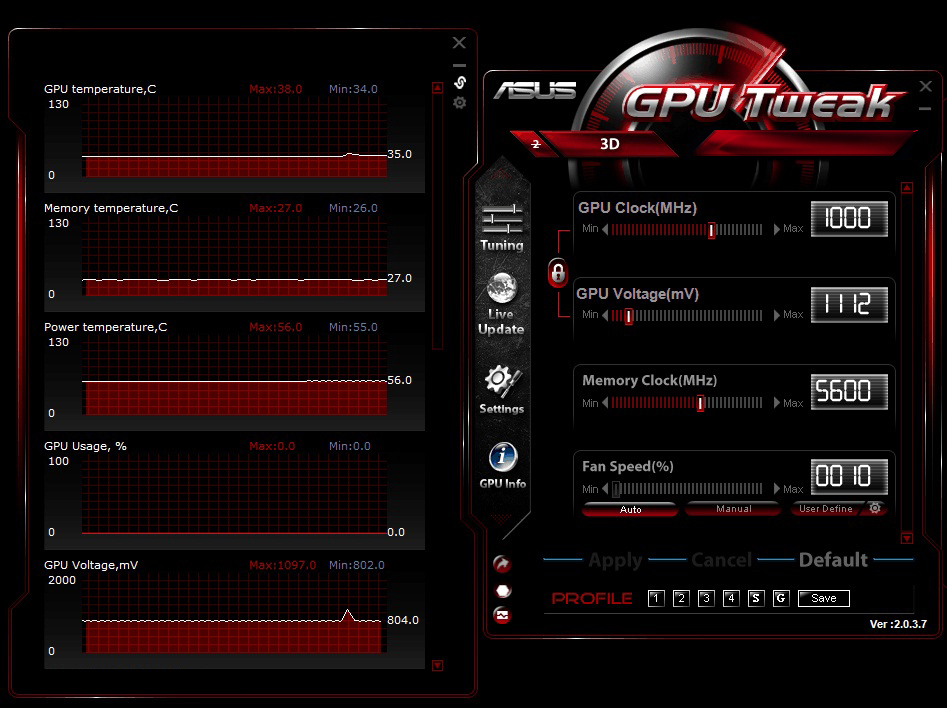Save the current profile
Viewport: 947px width, 708px height.
pyautogui.click(x=824, y=598)
